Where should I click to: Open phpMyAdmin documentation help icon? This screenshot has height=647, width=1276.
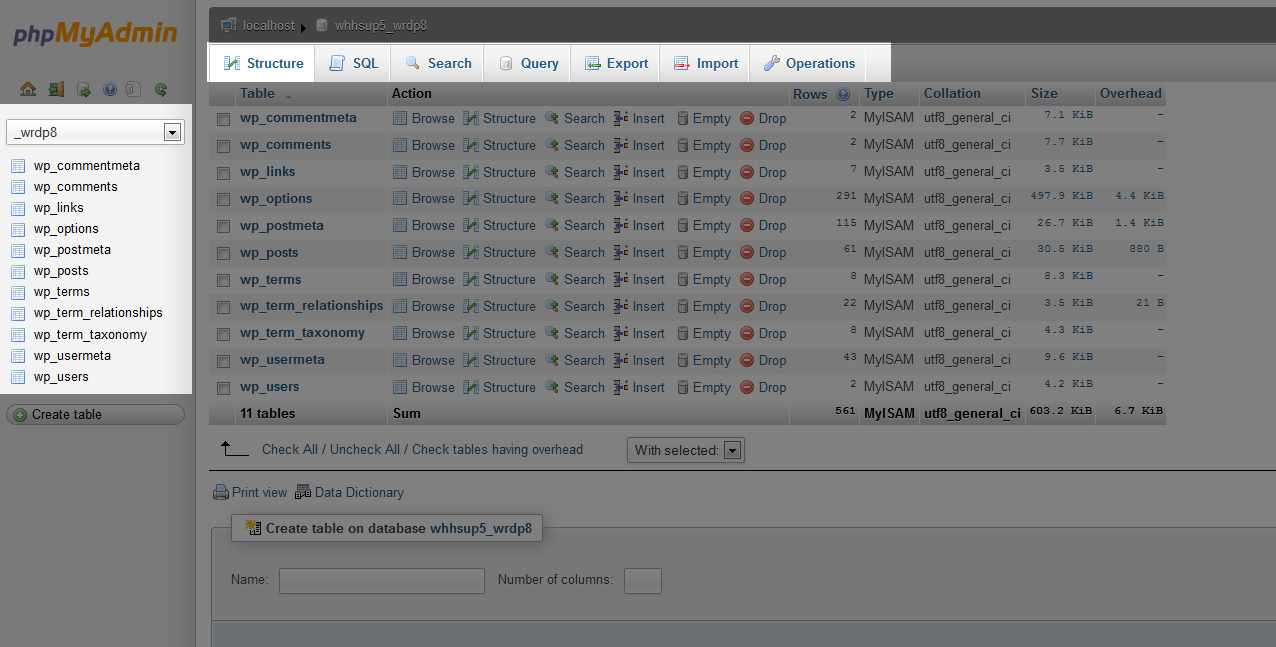tap(109, 89)
